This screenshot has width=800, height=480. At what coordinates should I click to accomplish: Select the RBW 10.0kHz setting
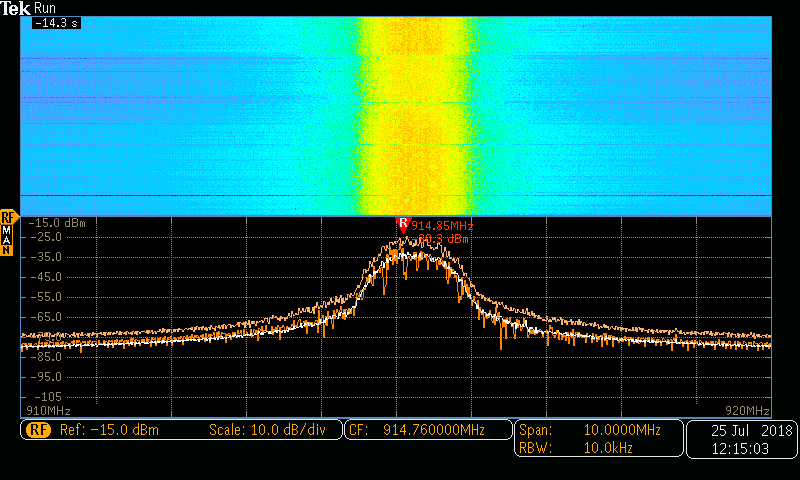point(589,448)
